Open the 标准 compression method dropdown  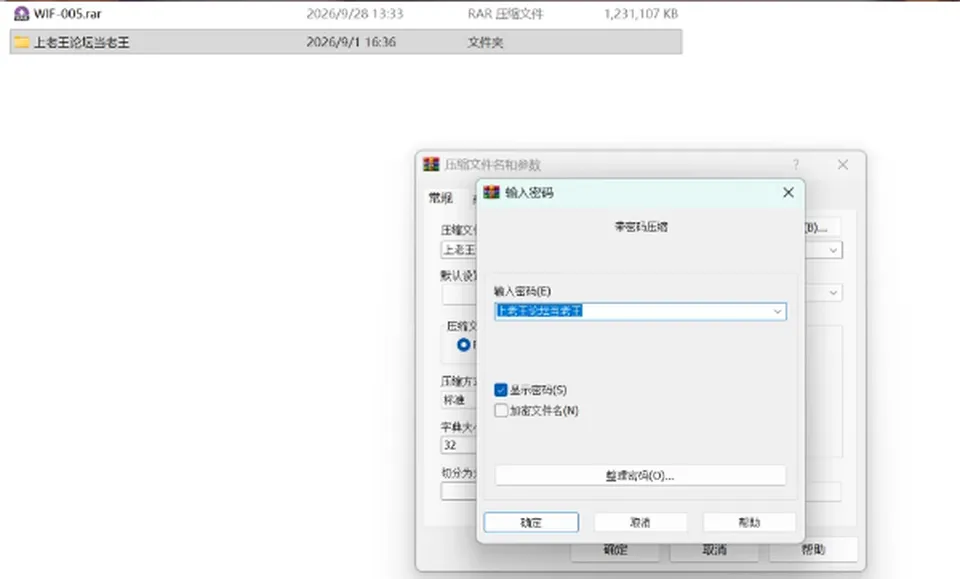click(459, 400)
